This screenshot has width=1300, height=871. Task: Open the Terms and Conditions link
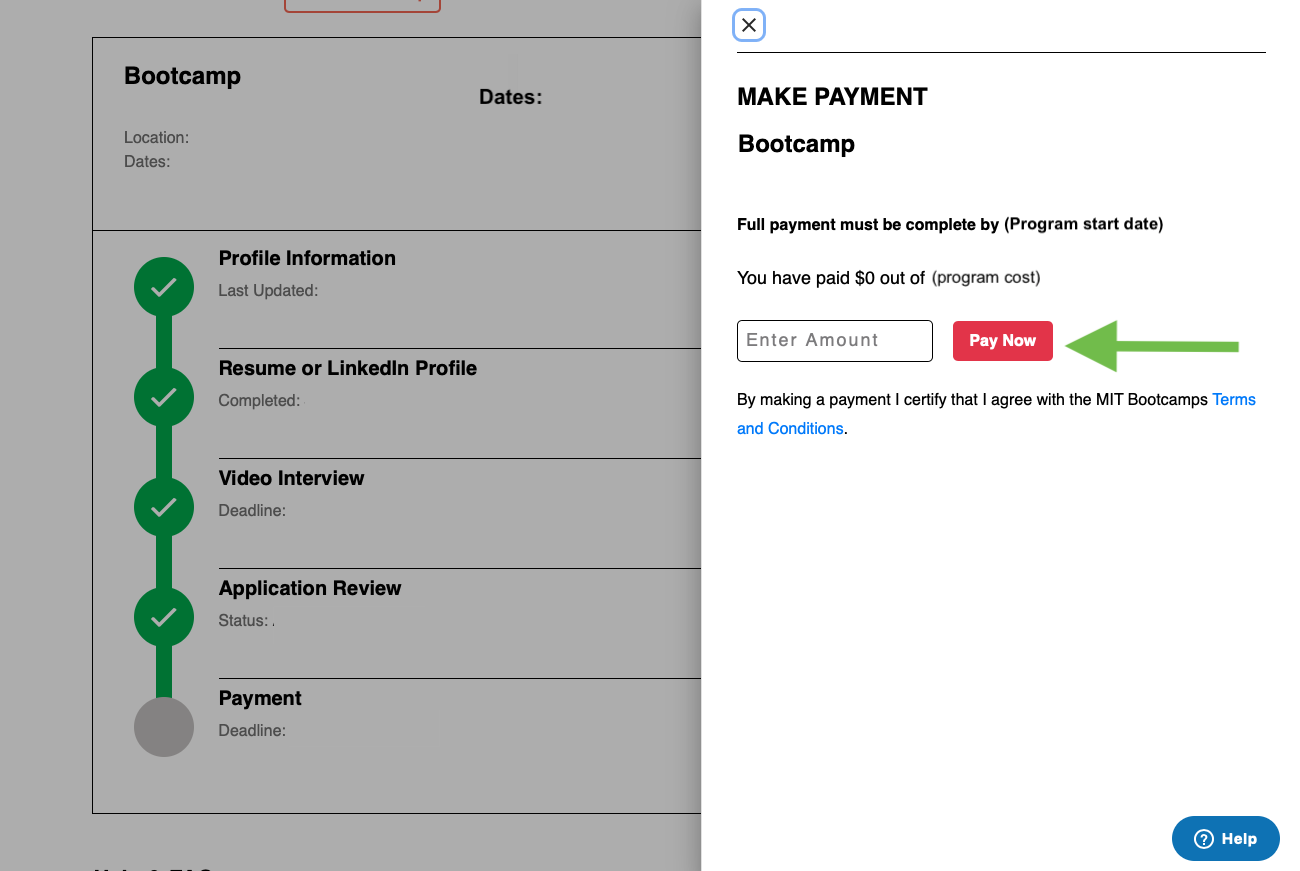(x=996, y=414)
